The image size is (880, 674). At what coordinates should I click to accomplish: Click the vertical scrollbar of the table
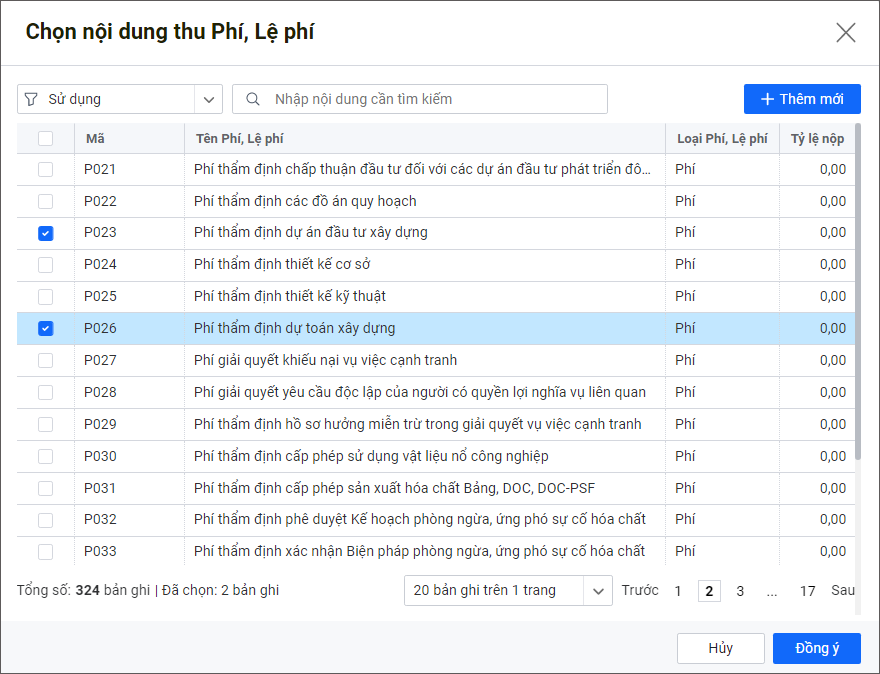(x=859, y=300)
